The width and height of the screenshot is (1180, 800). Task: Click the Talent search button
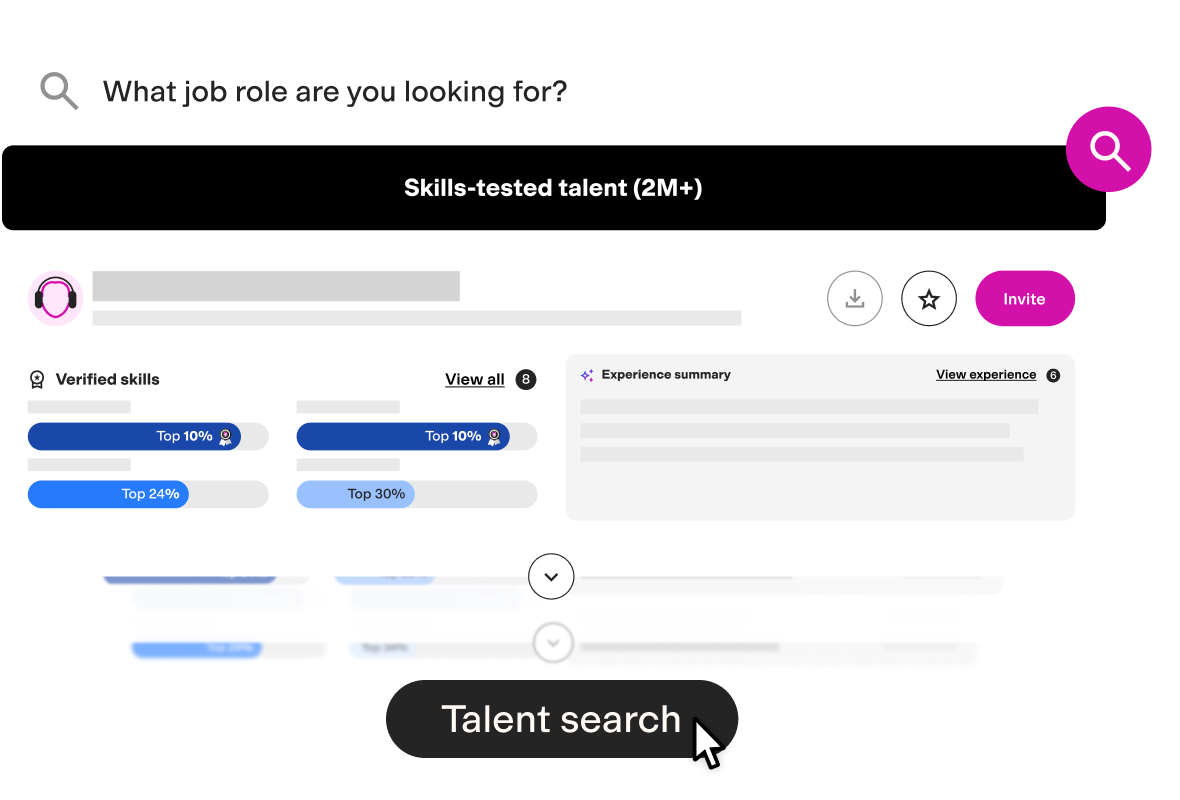coord(561,719)
